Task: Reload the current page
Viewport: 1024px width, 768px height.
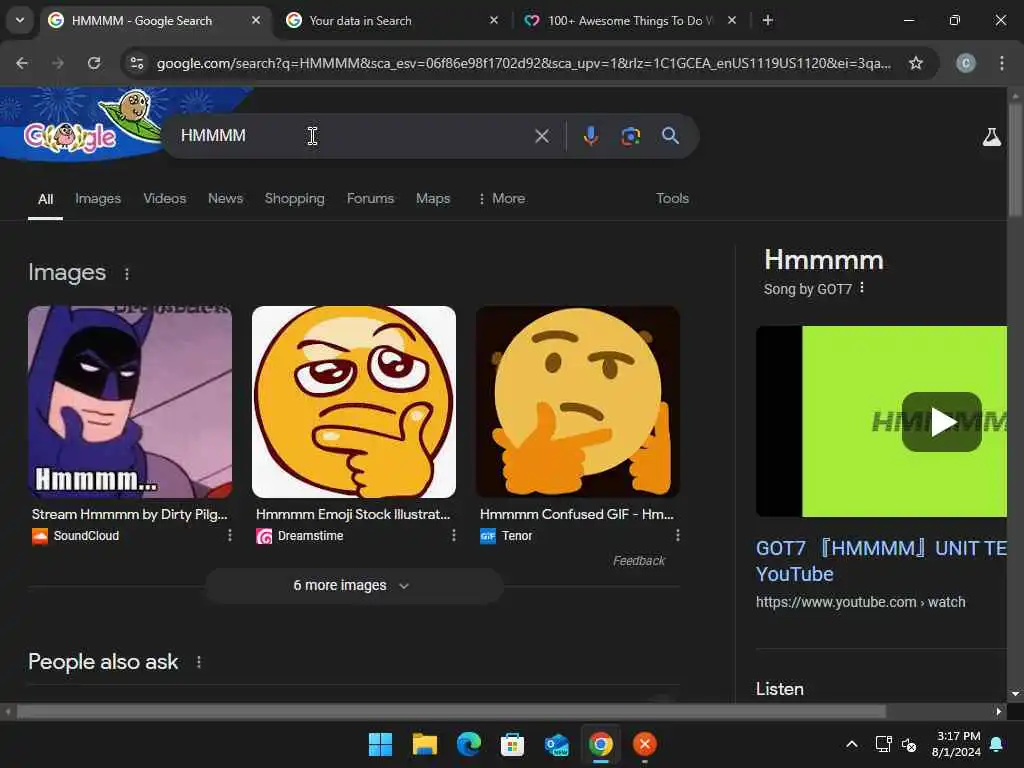Action: [x=94, y=63]
